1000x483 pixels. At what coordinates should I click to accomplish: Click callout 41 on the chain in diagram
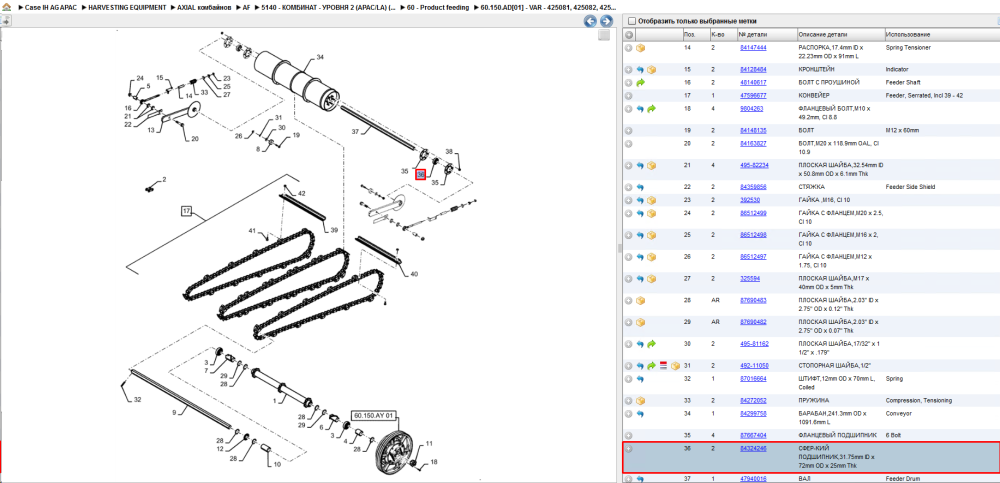click(x=252, y=230)
